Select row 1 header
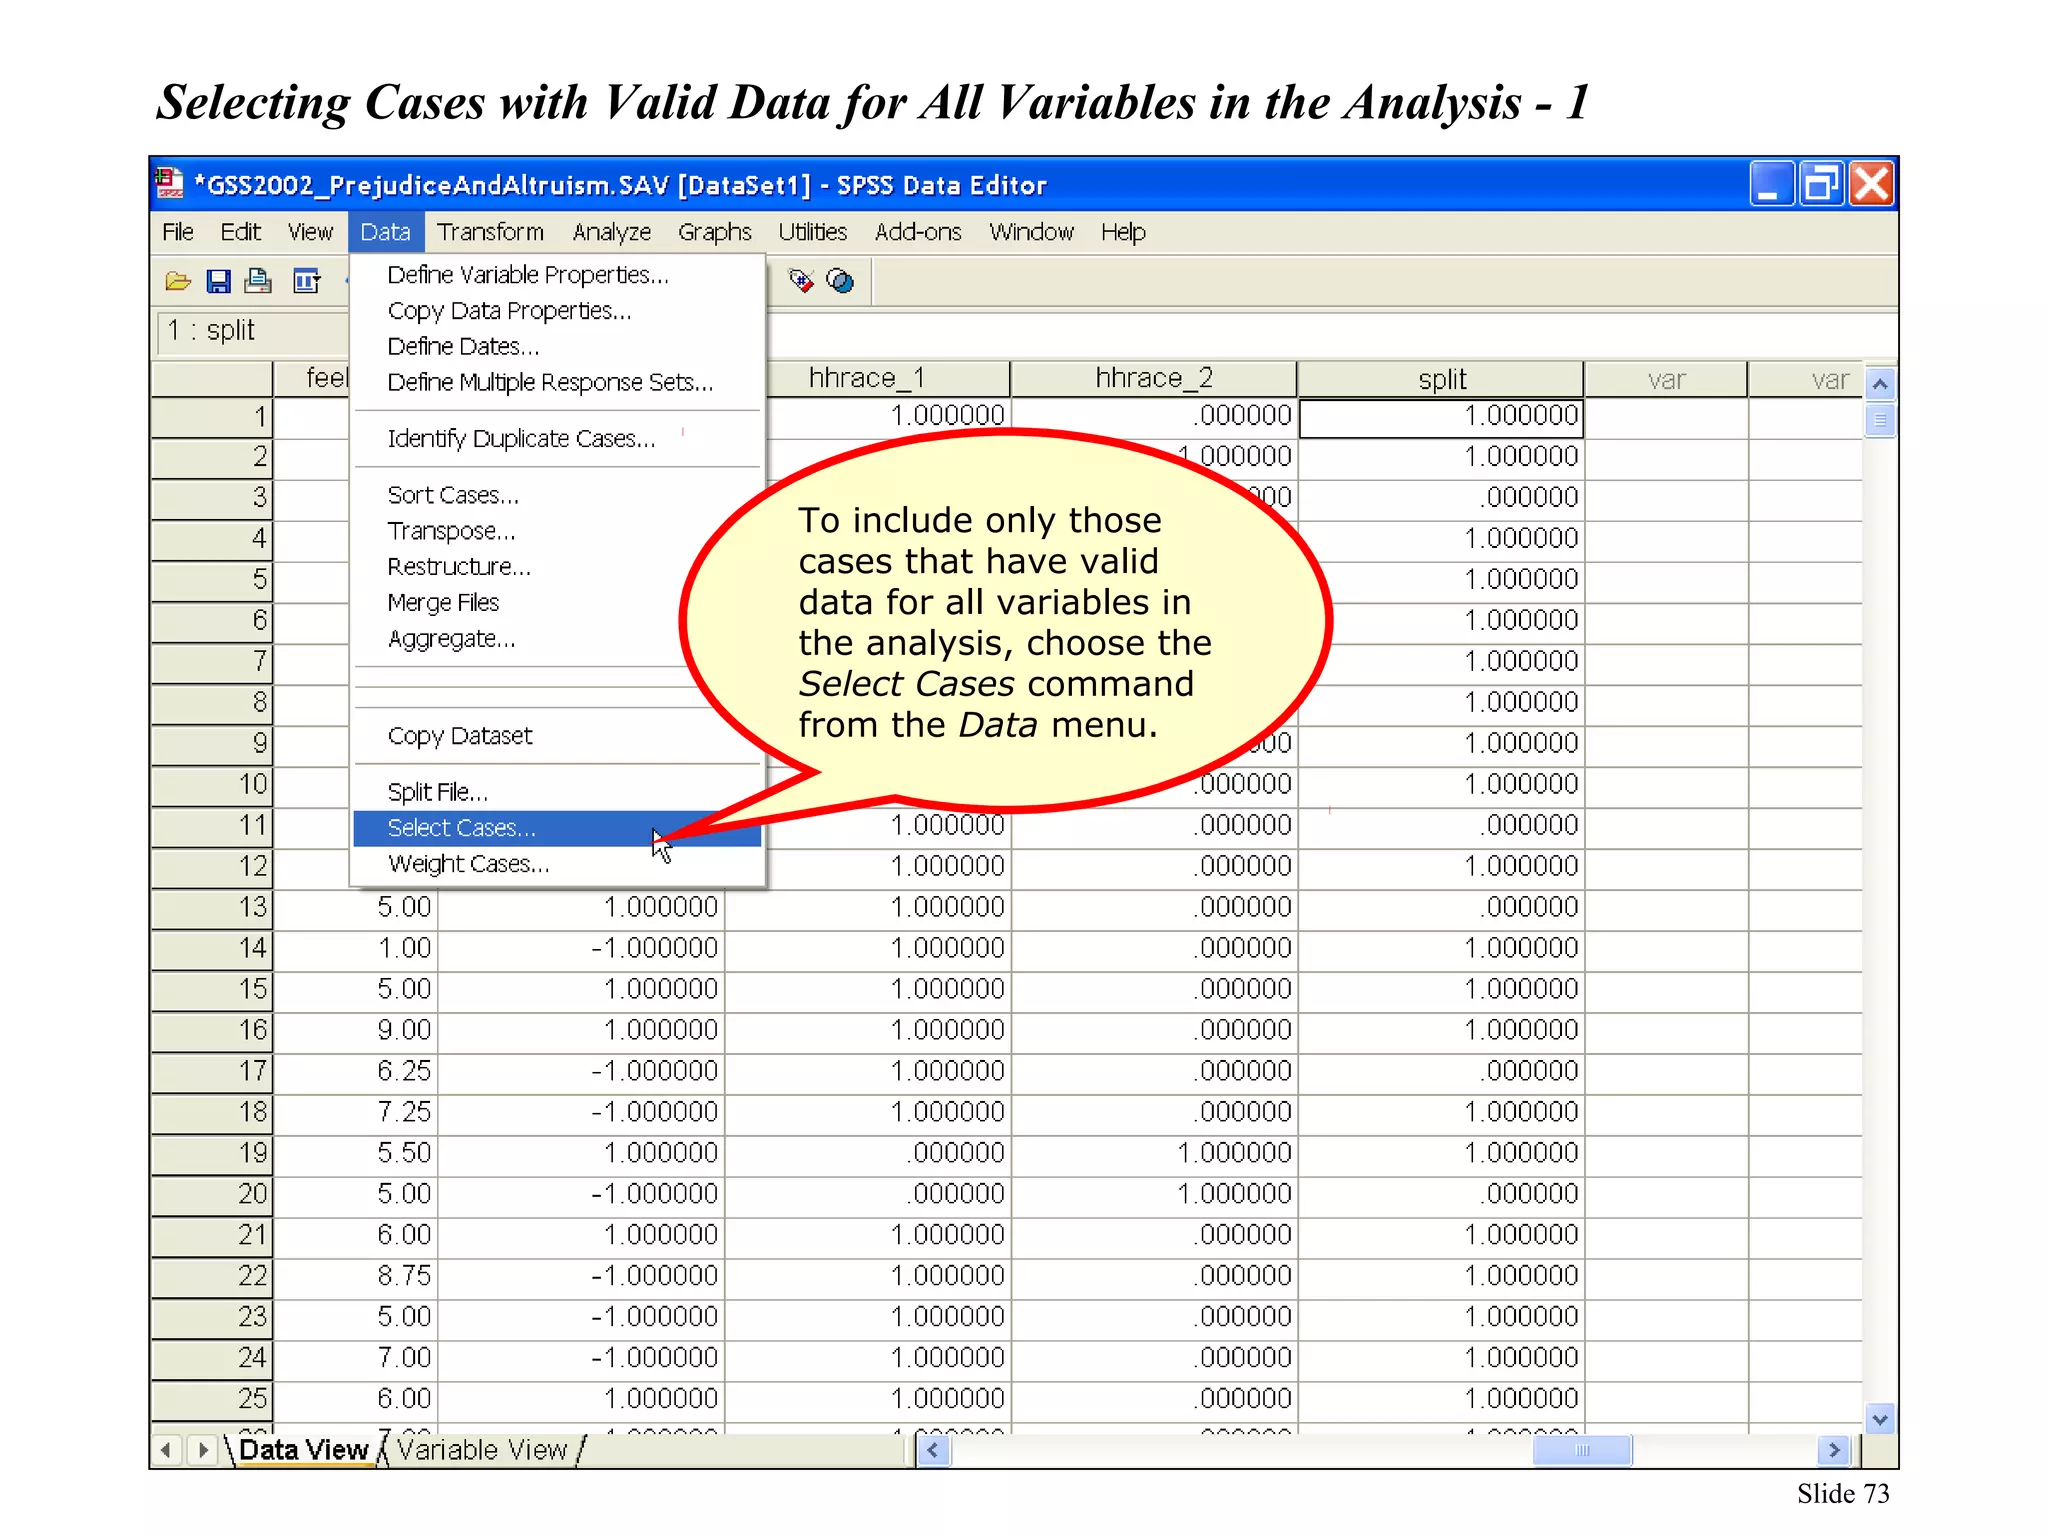The image size is (2048, 1536). point(212,418)
